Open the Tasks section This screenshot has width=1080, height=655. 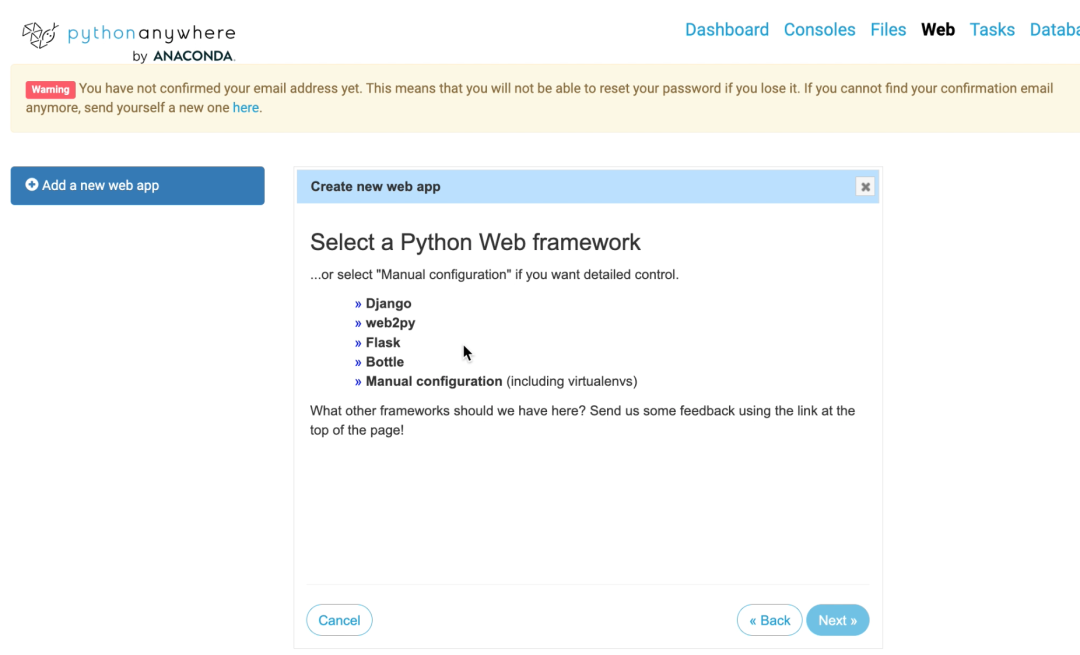click(x=992, y=29)
